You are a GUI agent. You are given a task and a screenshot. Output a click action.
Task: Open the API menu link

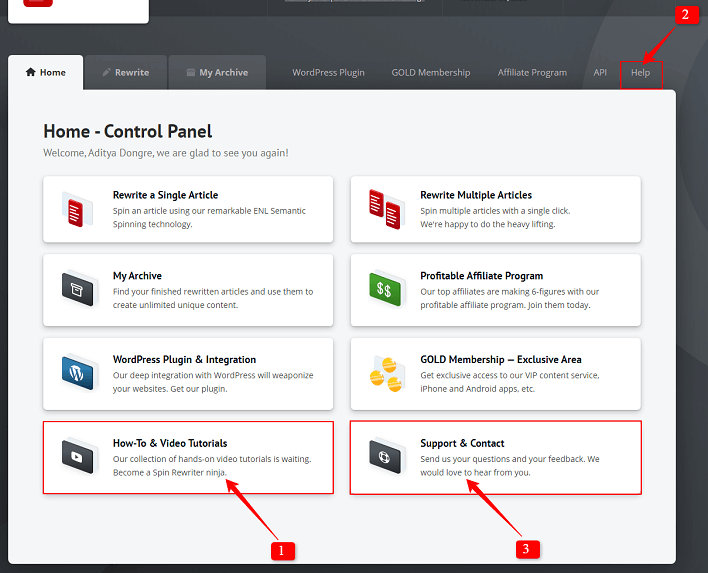tap(600, 73)
